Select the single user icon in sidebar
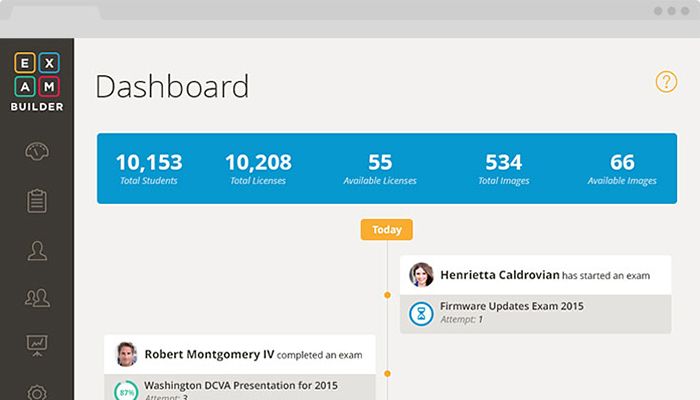 click(38, 250)
